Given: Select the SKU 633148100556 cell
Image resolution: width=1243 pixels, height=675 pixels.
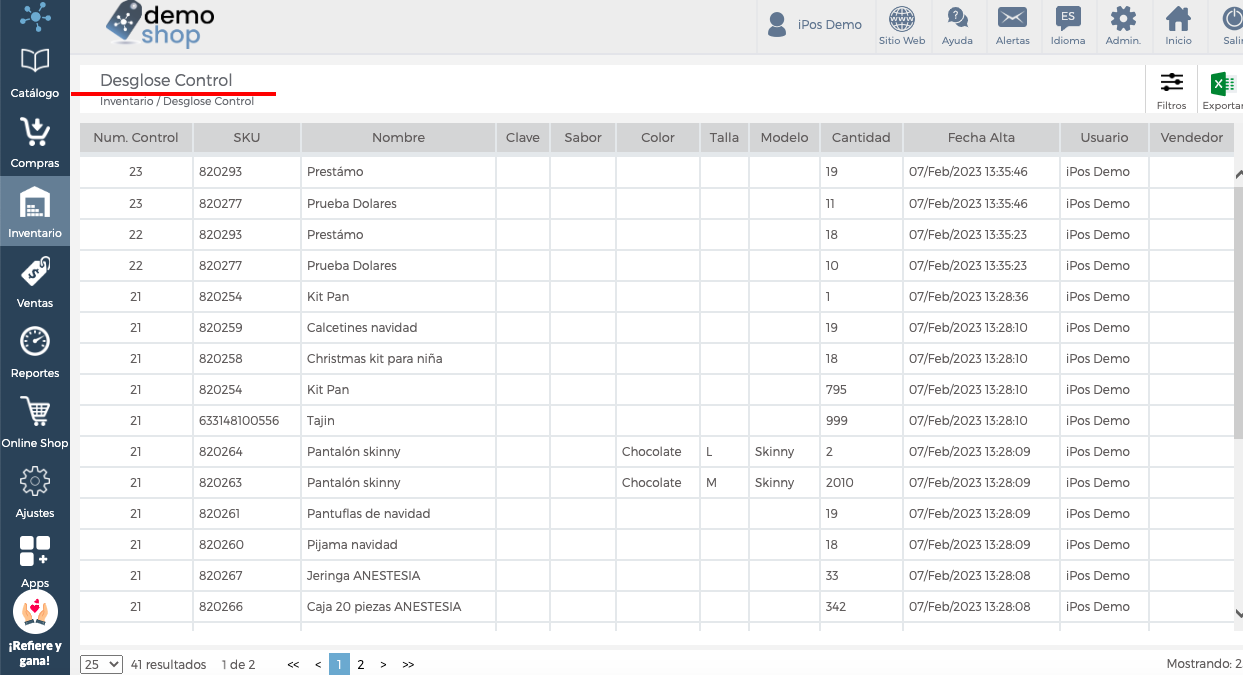Looking at the screenshot, I should tap(247, 421).
